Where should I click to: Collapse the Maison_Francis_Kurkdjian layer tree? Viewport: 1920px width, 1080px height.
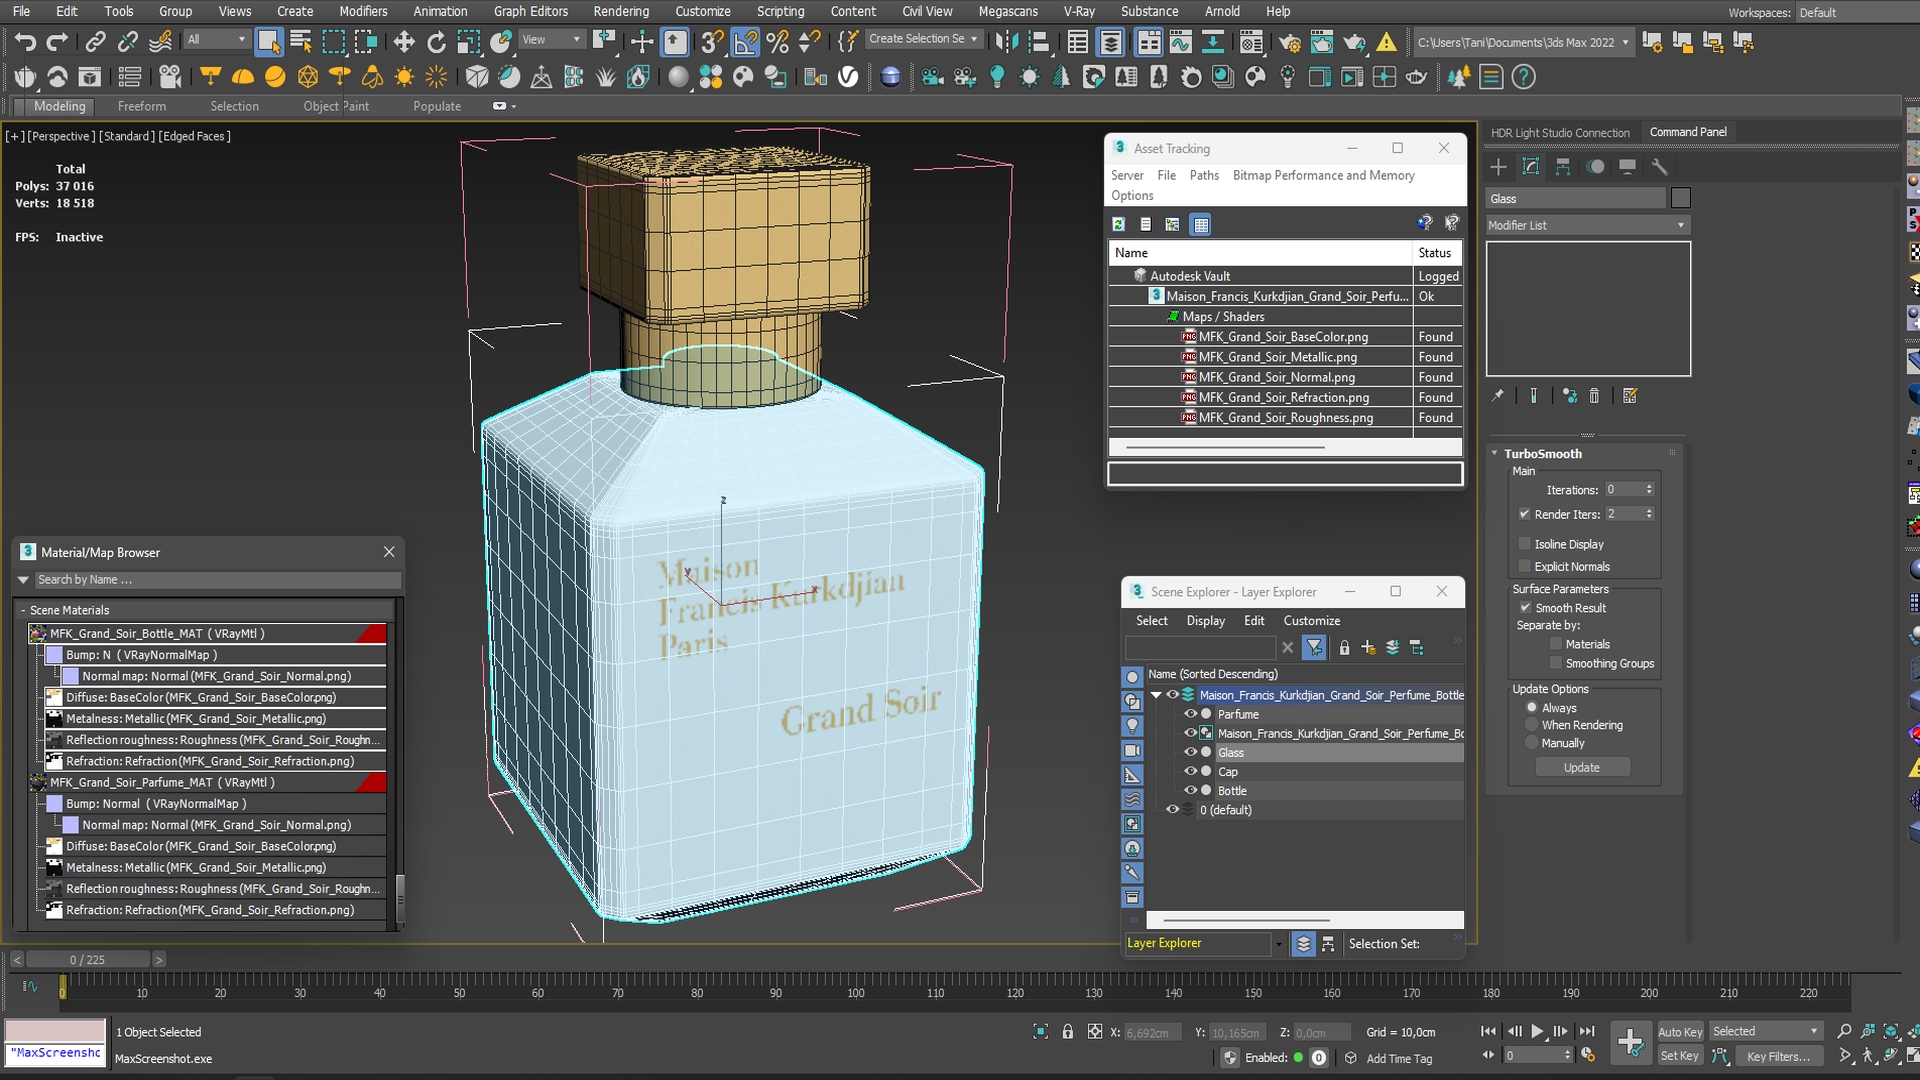pyautogui.click(x=1156, y=695)
